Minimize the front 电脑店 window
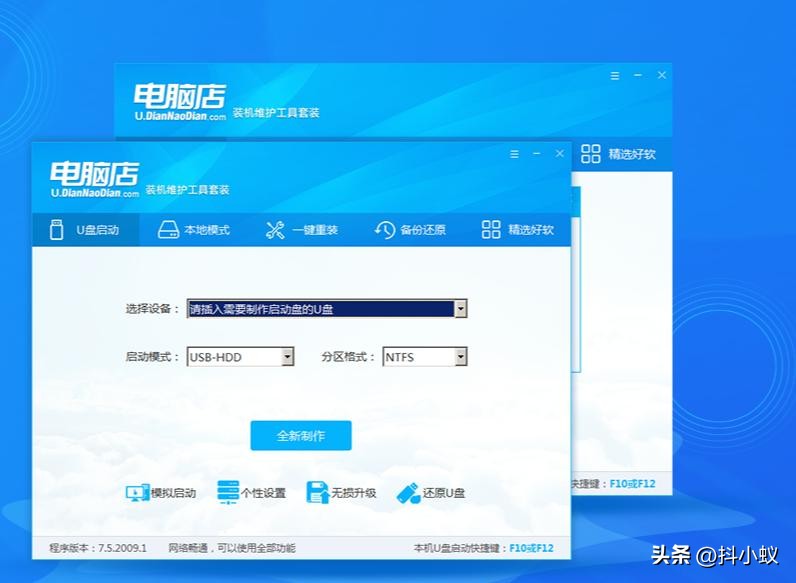Image resolution: width=796 pixels, height=583 pixels. (x=537, y=153)
